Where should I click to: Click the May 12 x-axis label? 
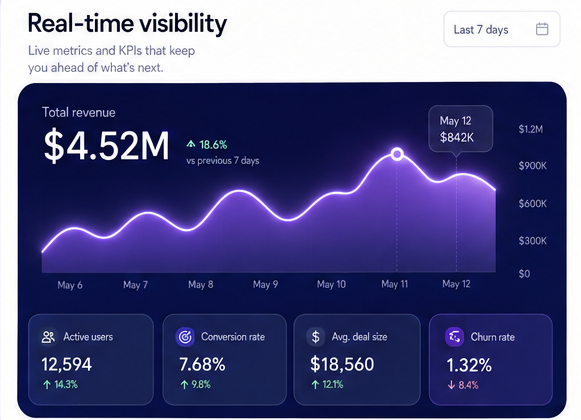[456, 284]
